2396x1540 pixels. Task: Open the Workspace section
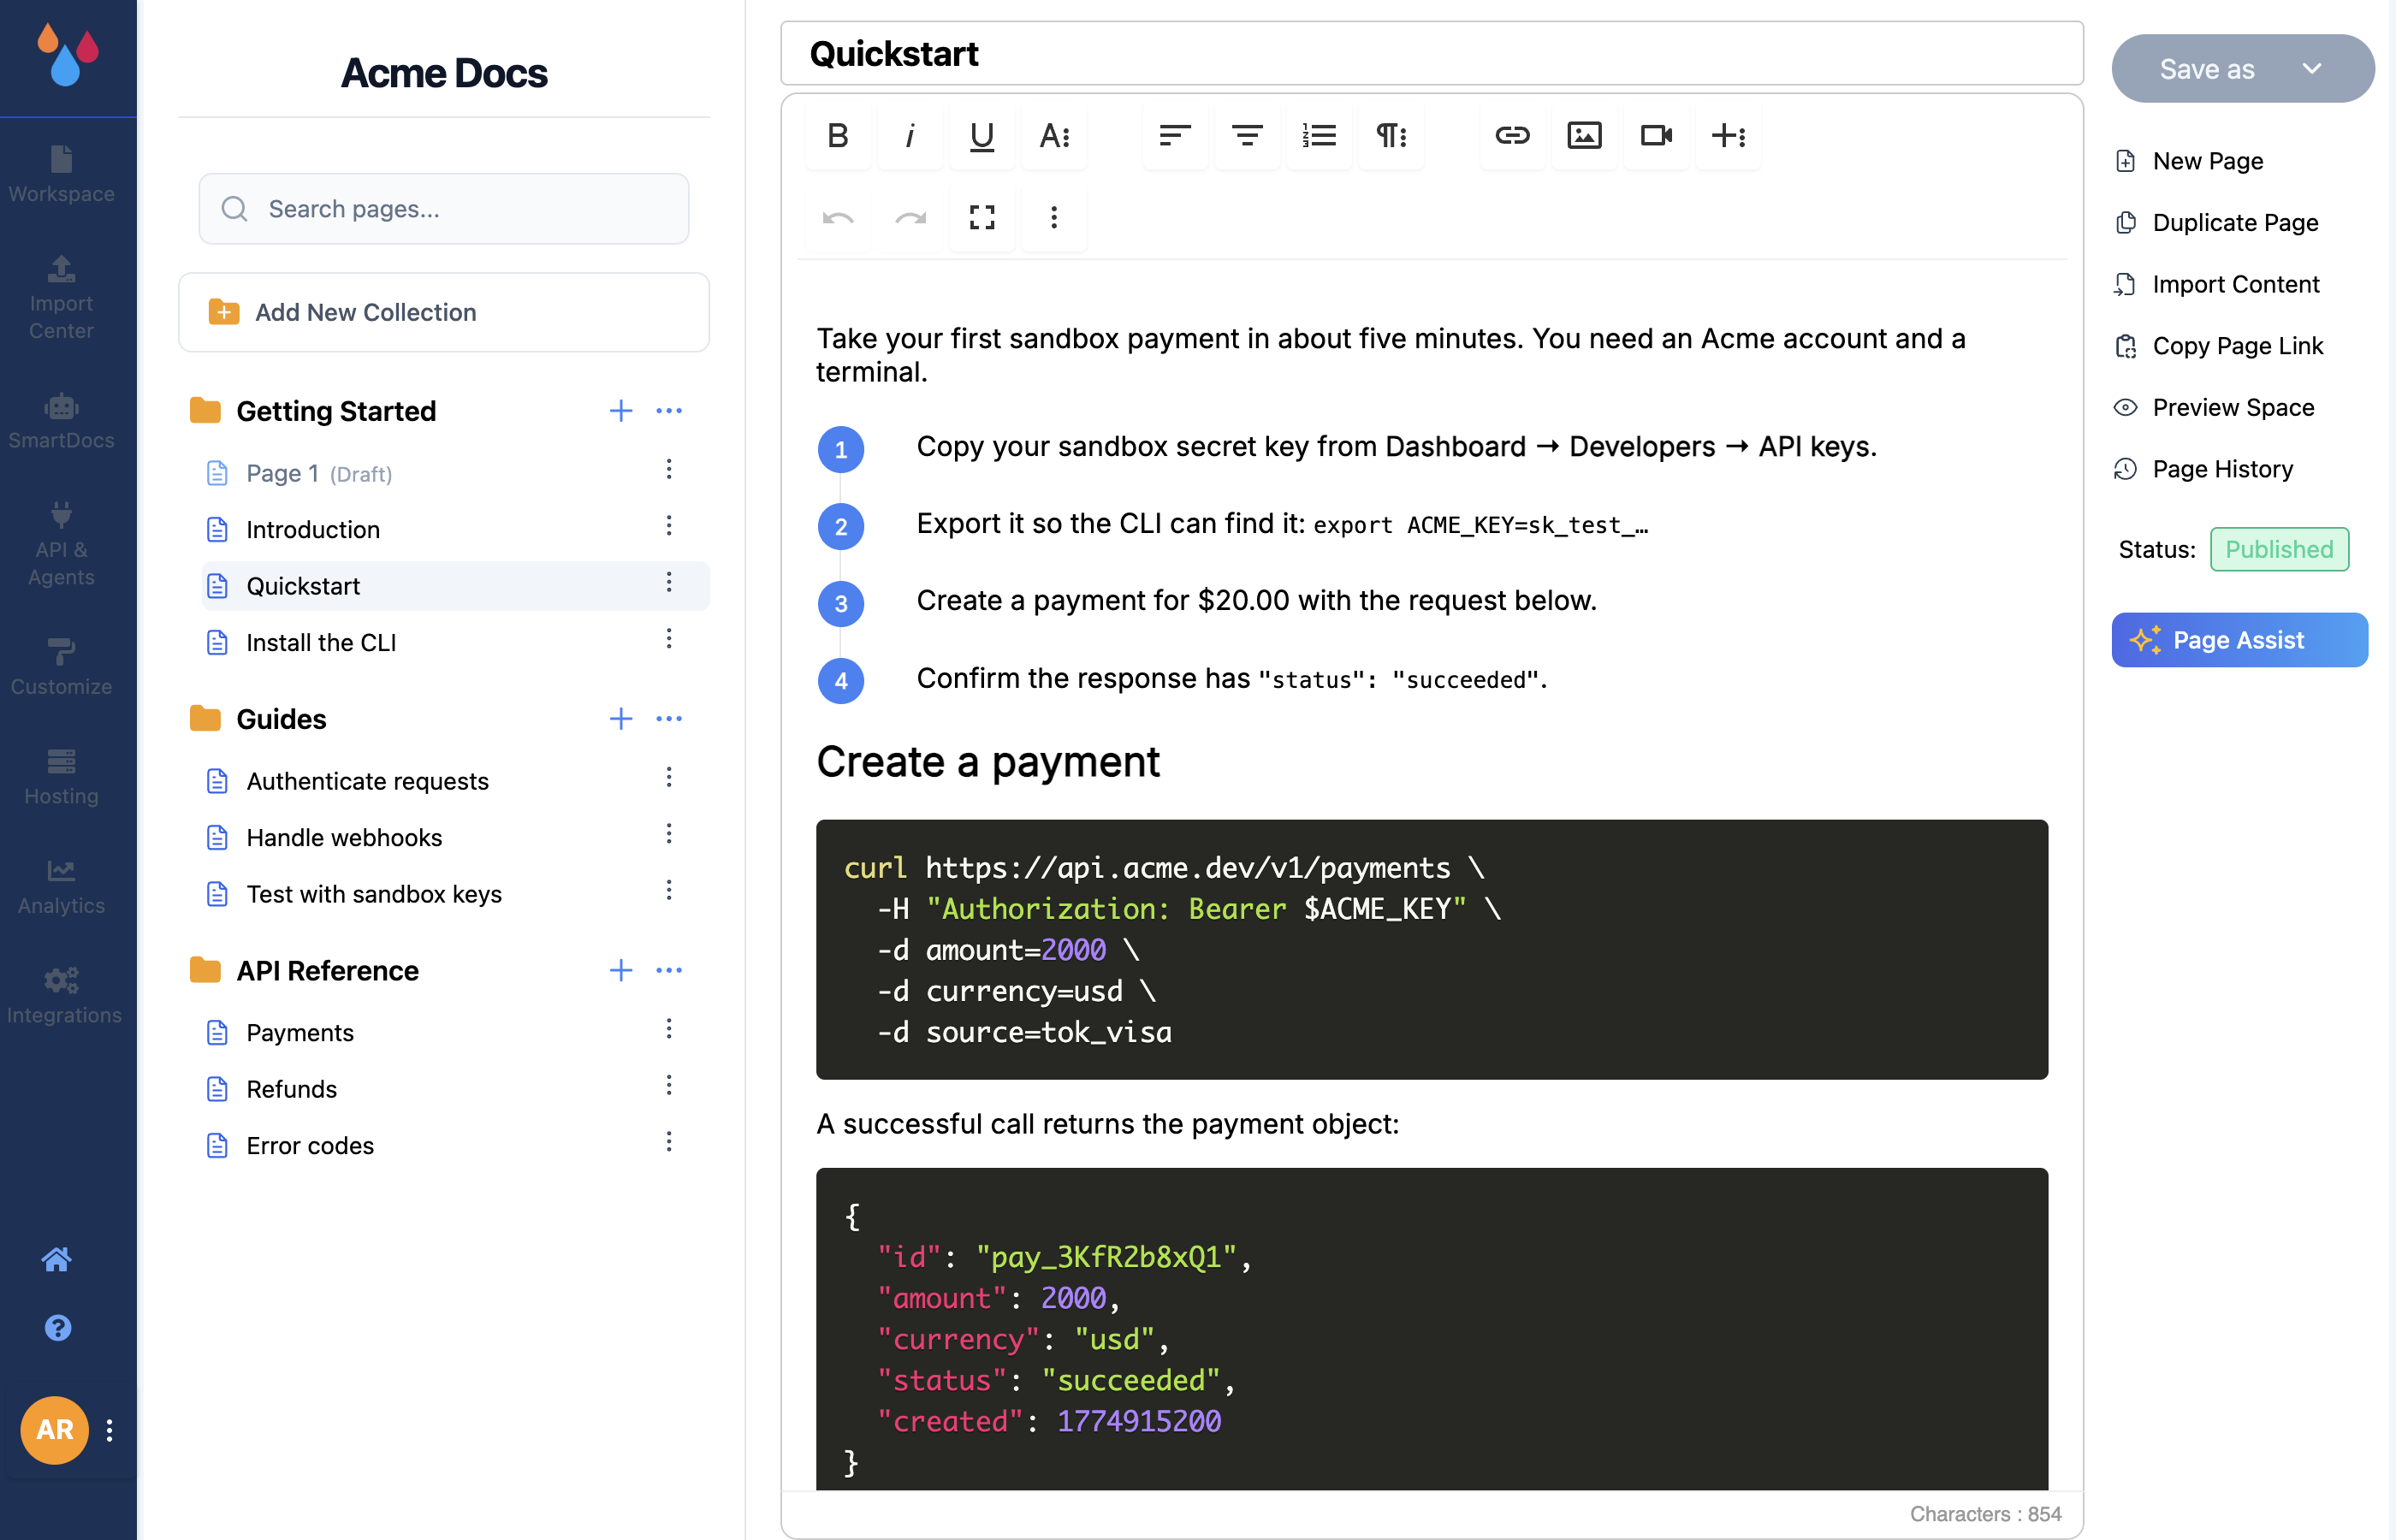pyautogui.click(x=62, y=175)
